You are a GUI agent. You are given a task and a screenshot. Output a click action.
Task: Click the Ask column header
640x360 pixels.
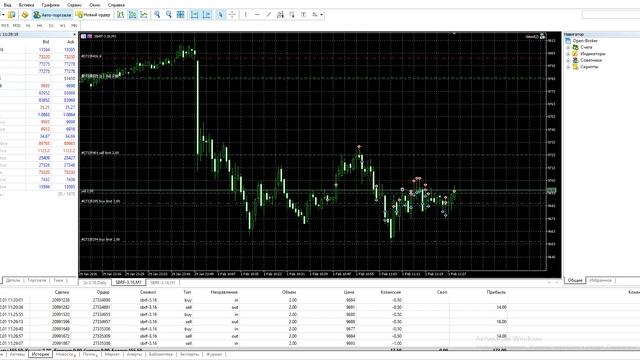[71, 42]
